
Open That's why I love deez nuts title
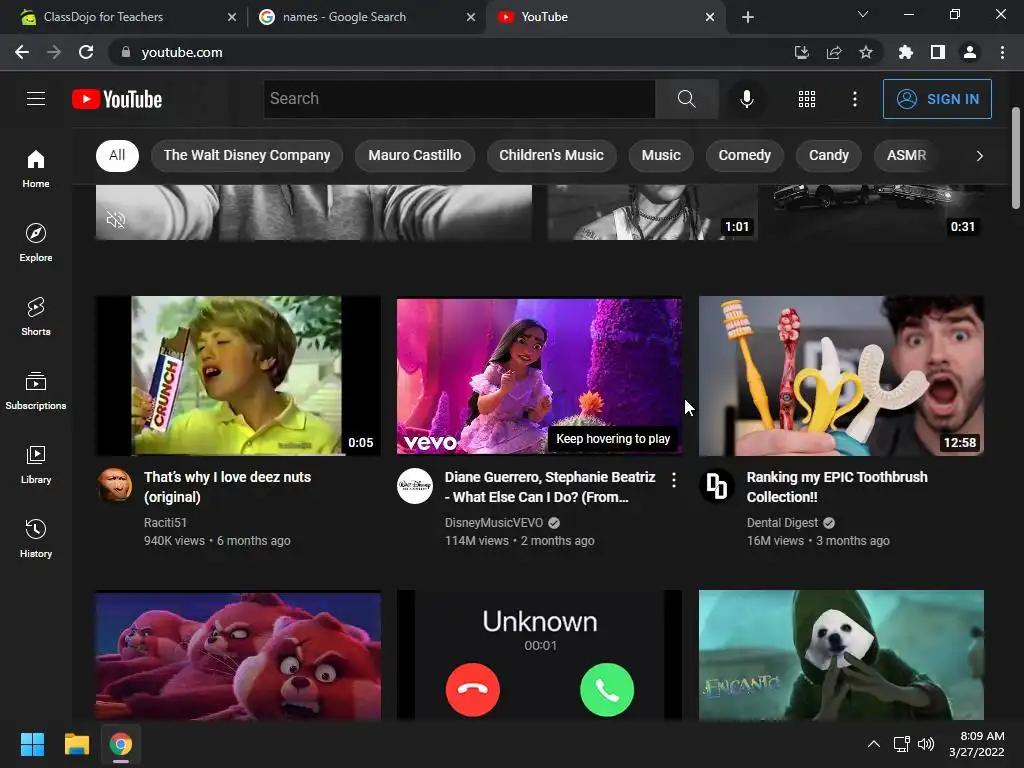[227, 487]
